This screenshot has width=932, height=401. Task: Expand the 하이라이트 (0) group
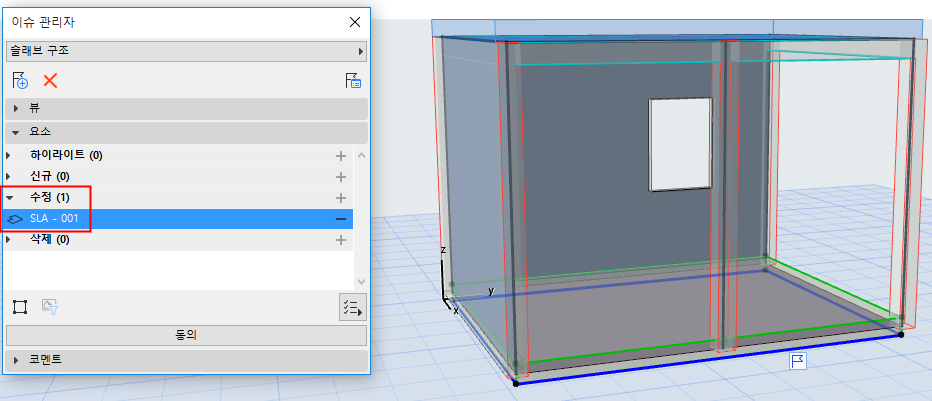click(10, 156)
